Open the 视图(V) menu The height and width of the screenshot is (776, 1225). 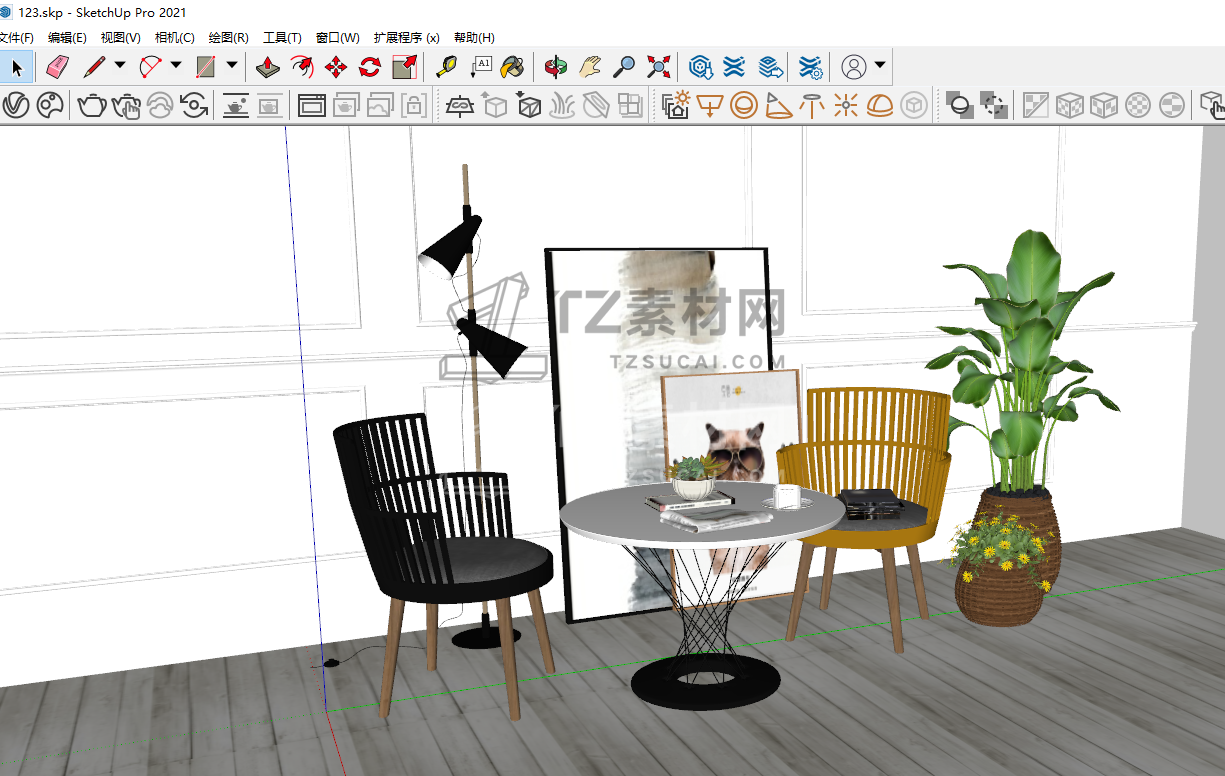point(121,38)
